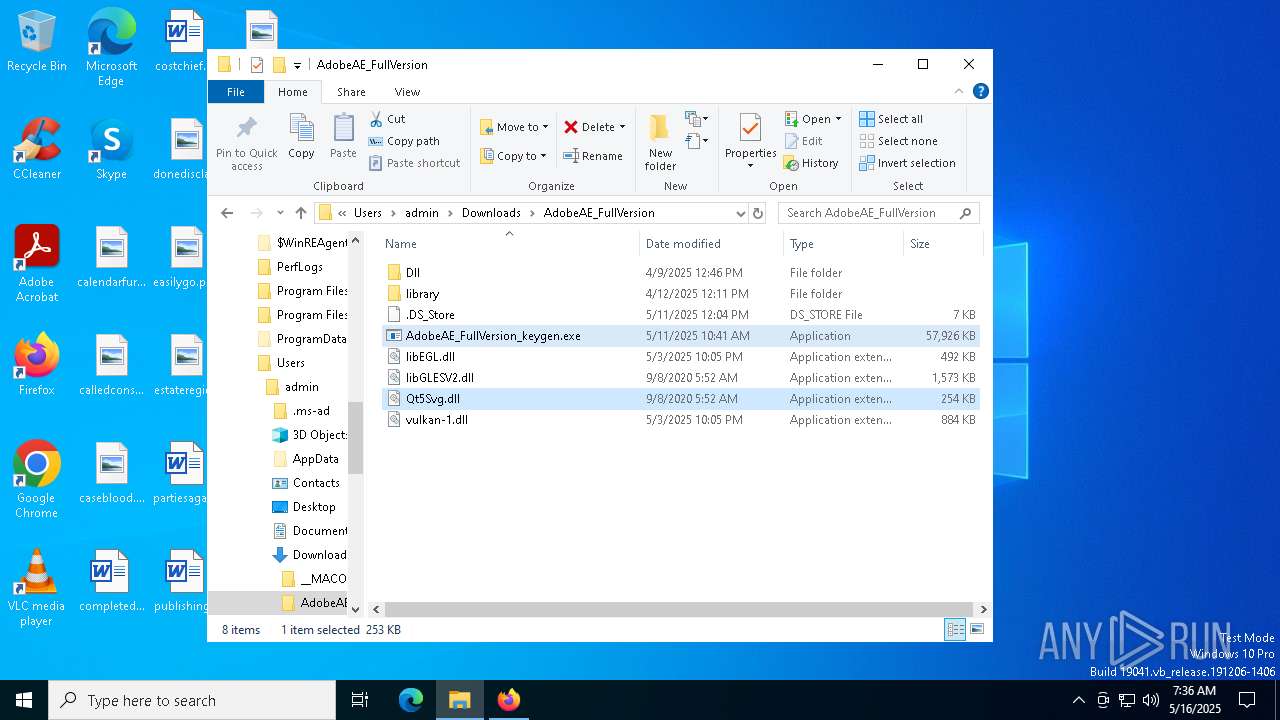Click the file list horizontal scrollbar
The height and width of the screenshot is (720, 1280).
[679, 609]
